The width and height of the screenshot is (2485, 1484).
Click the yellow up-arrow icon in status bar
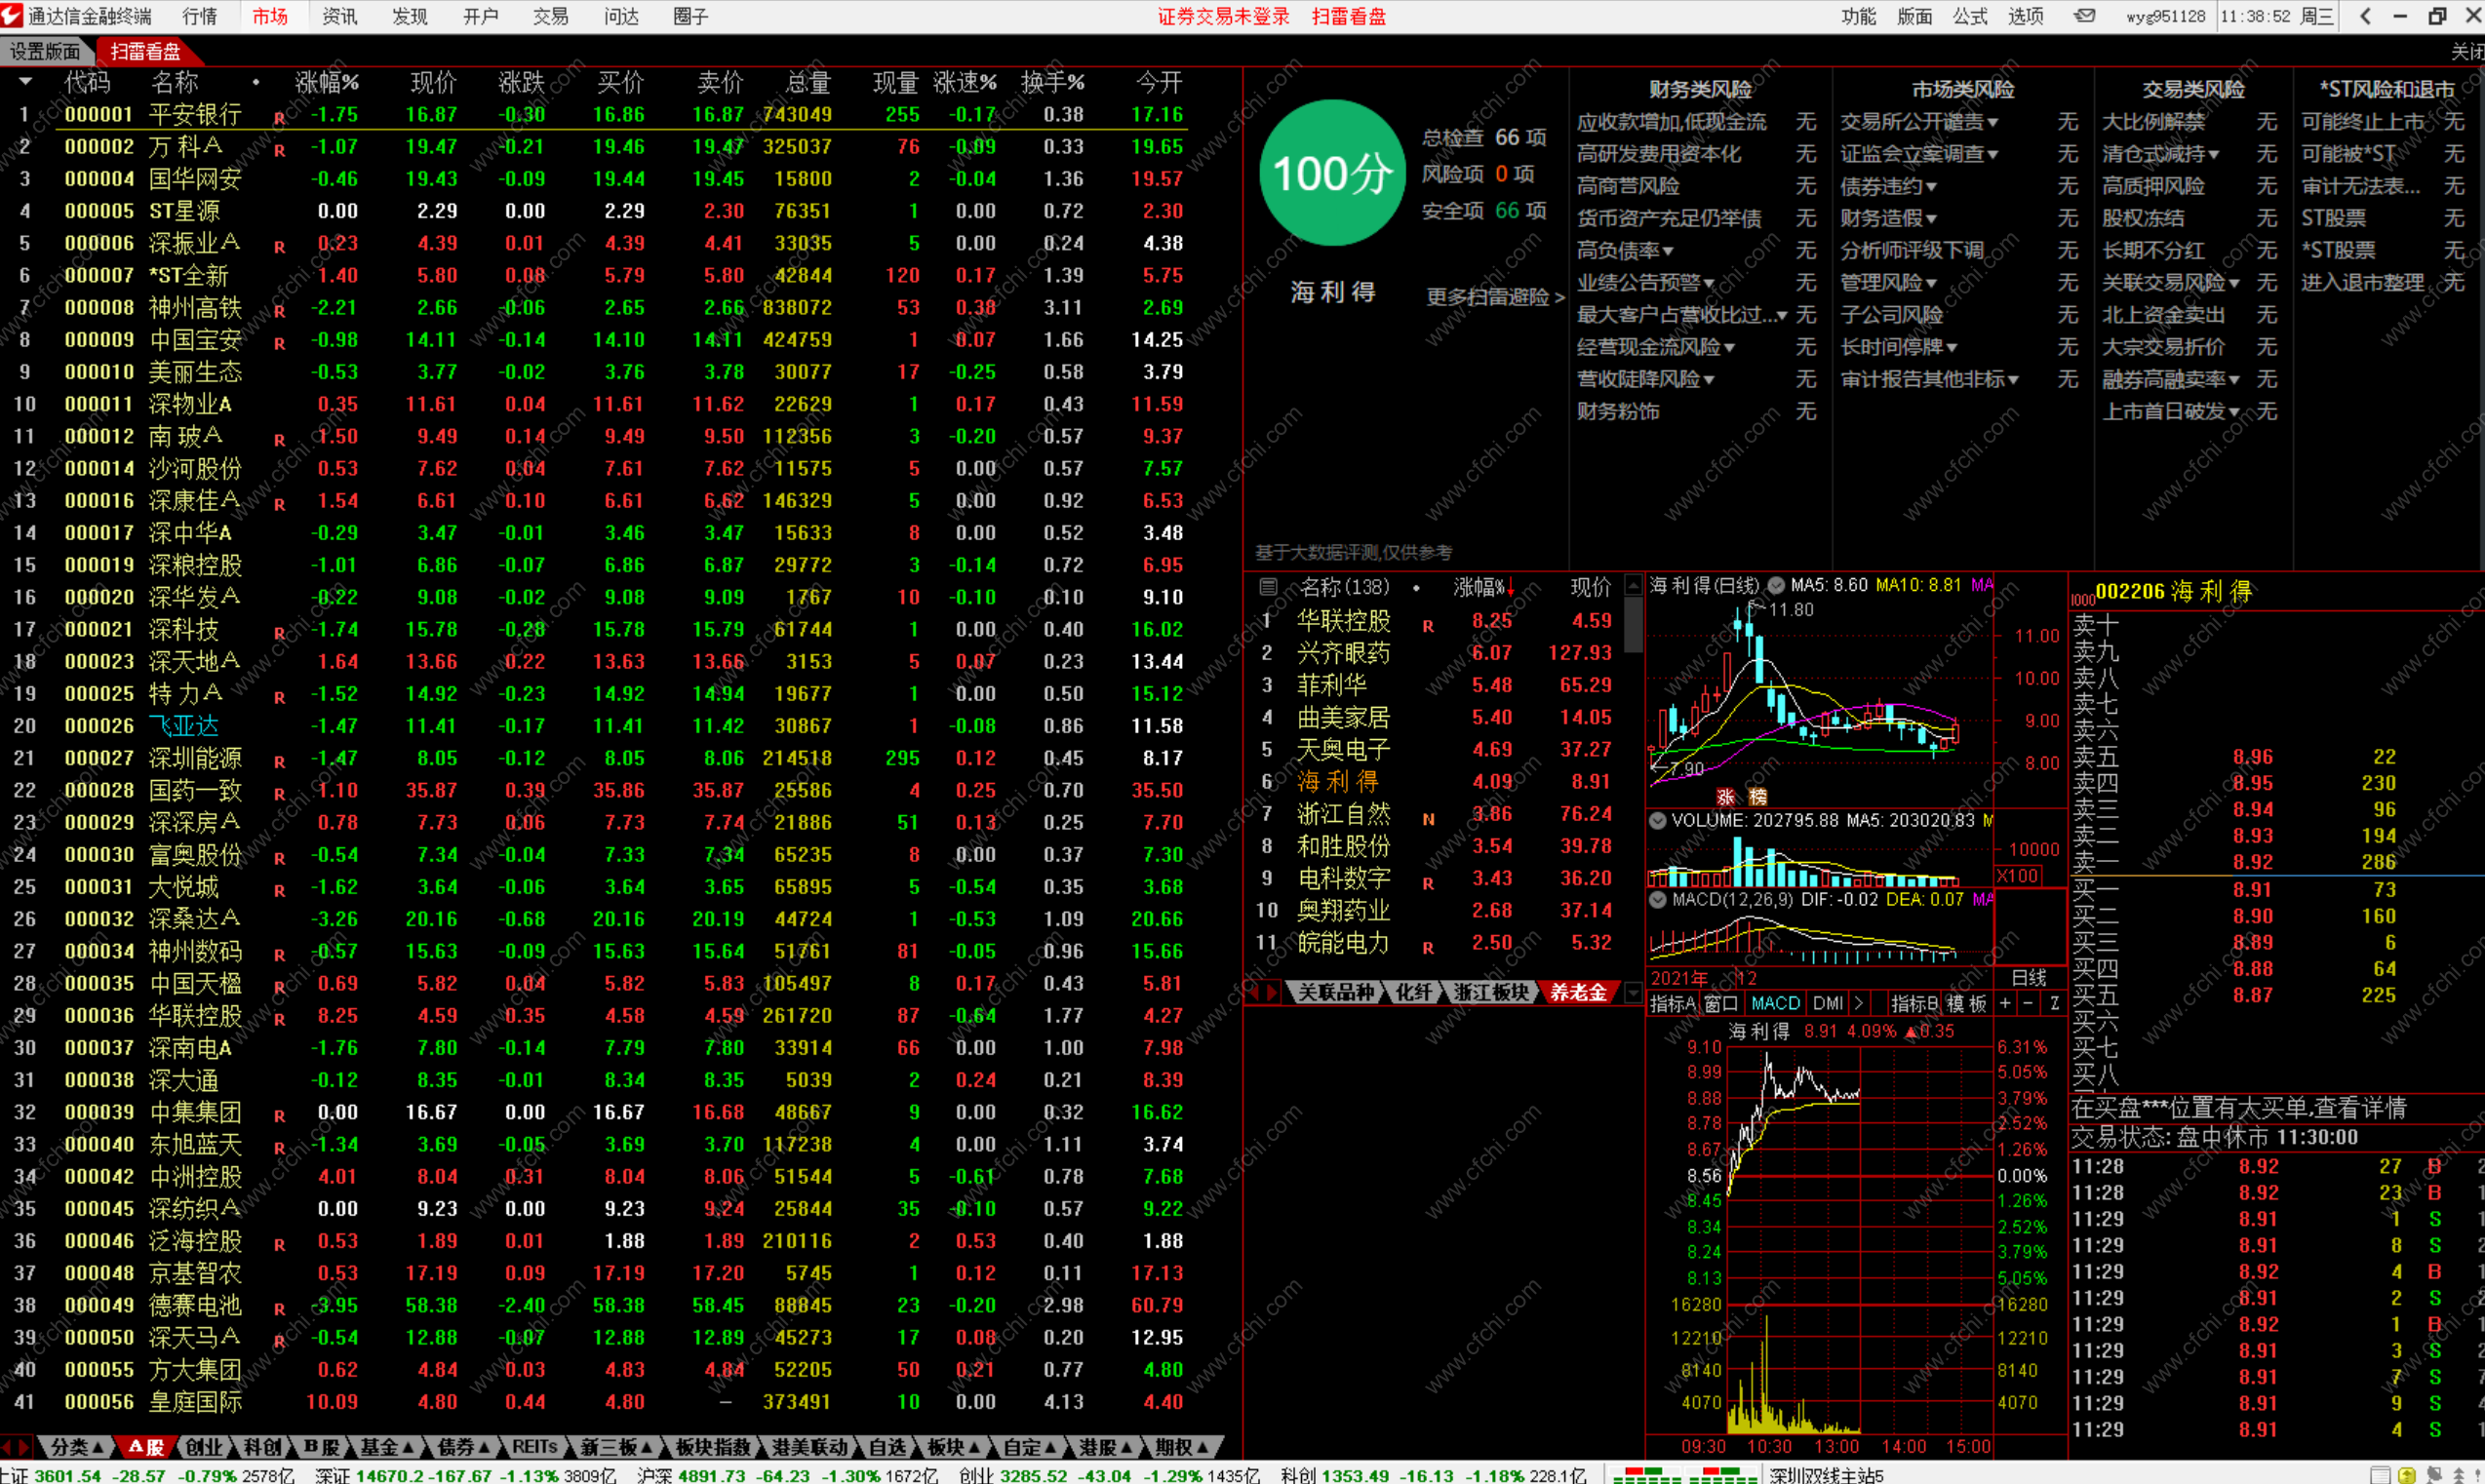[2406, 1475]
